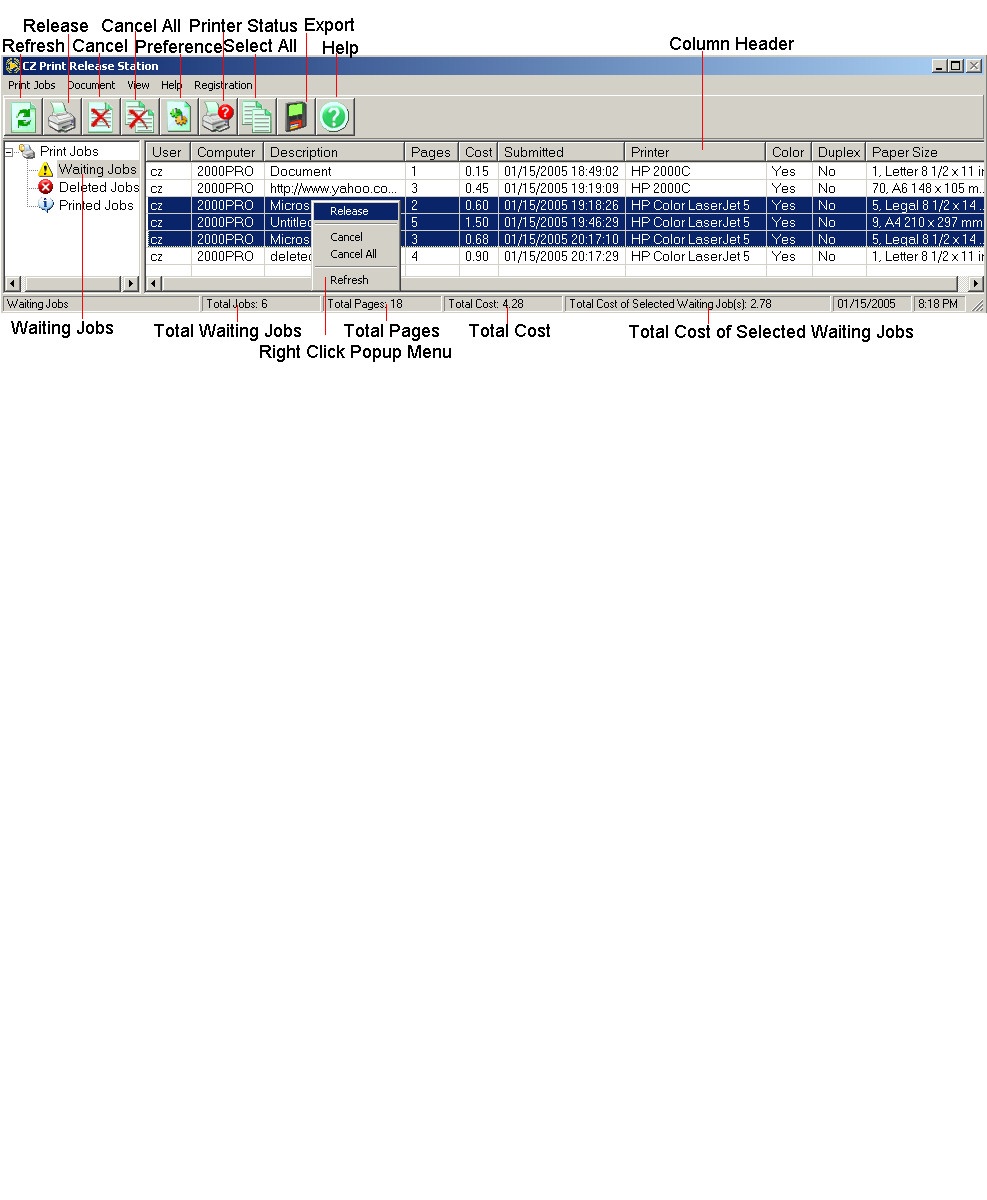This screenshot has width=987, height=1200.
Task: Click the 01/15/2005 20:17:29 submitted cell
Action: 561,256
